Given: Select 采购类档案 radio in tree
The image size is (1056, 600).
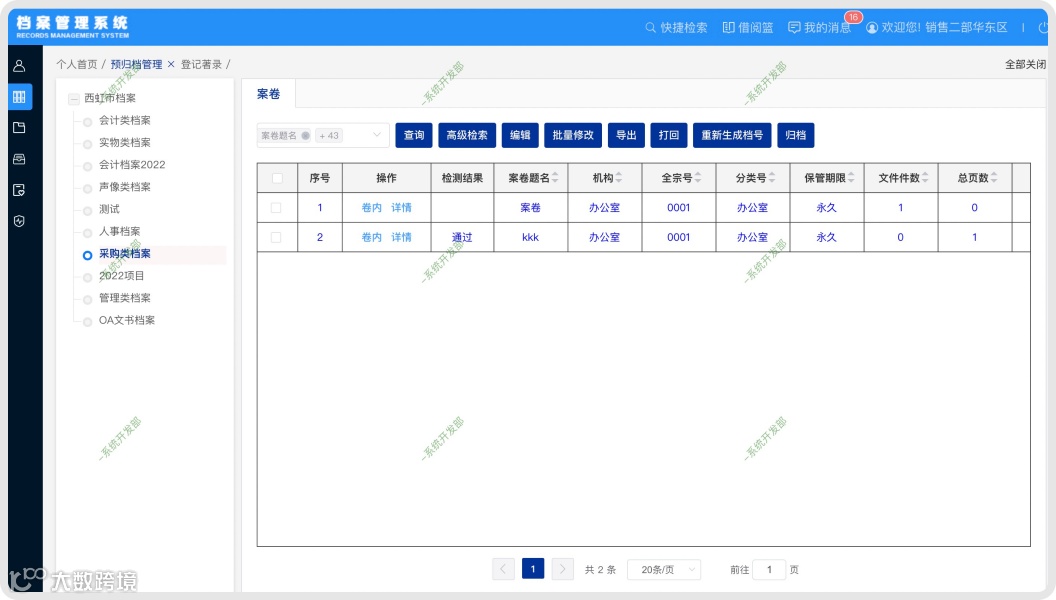Looking at the screenshot, I should (88, 255).
